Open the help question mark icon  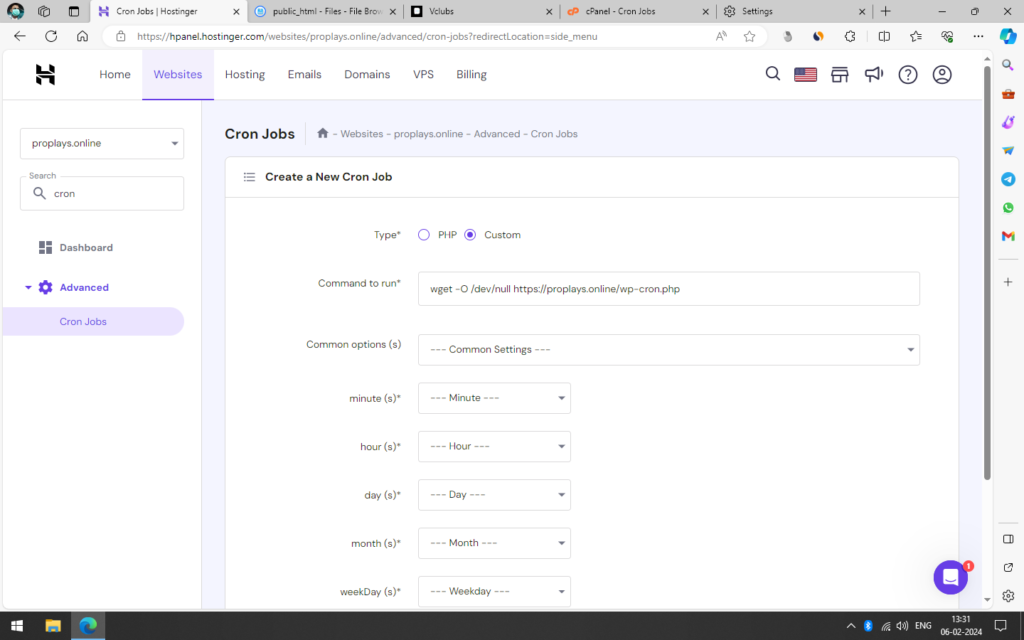[908, 75]
